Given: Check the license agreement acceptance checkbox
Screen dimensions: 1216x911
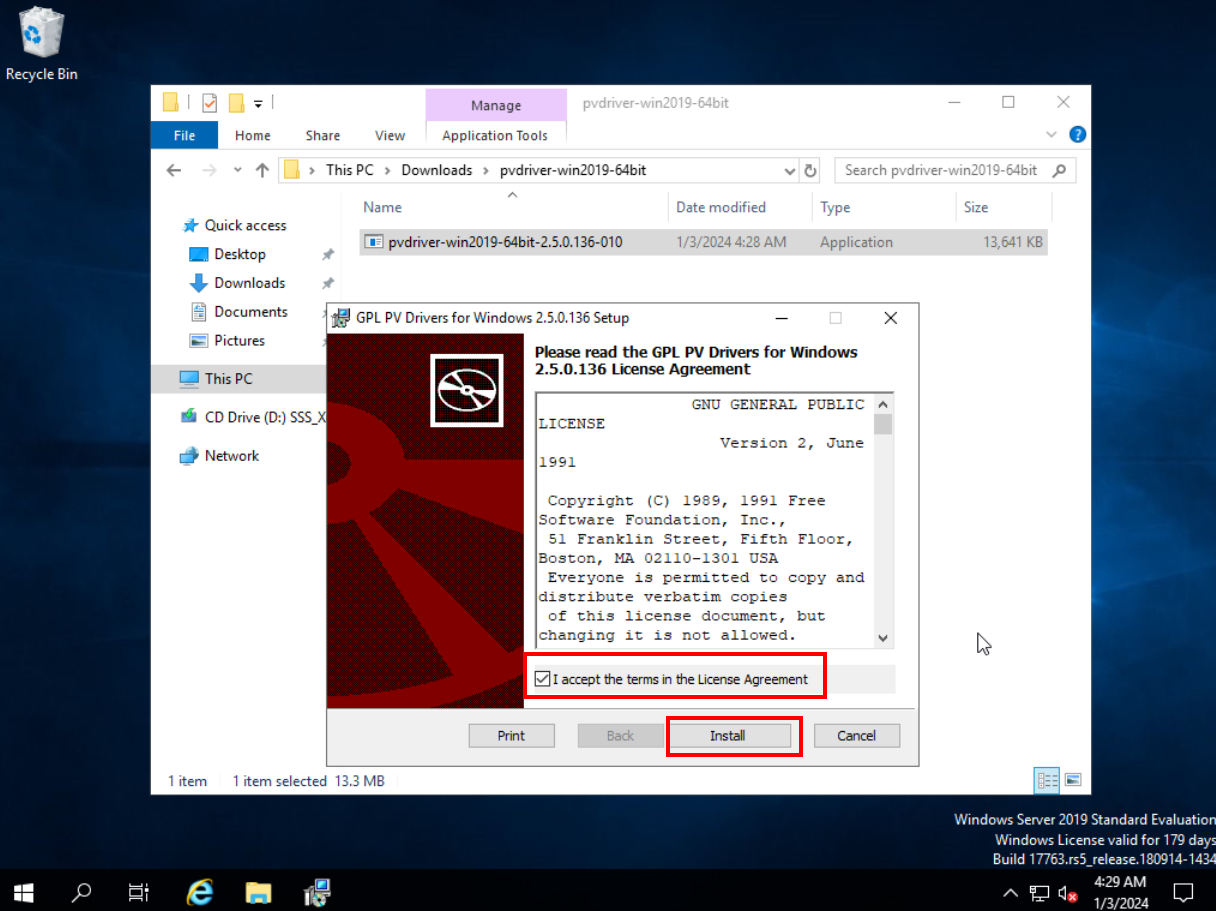Looking at the screenshot, I should (542, 679).
